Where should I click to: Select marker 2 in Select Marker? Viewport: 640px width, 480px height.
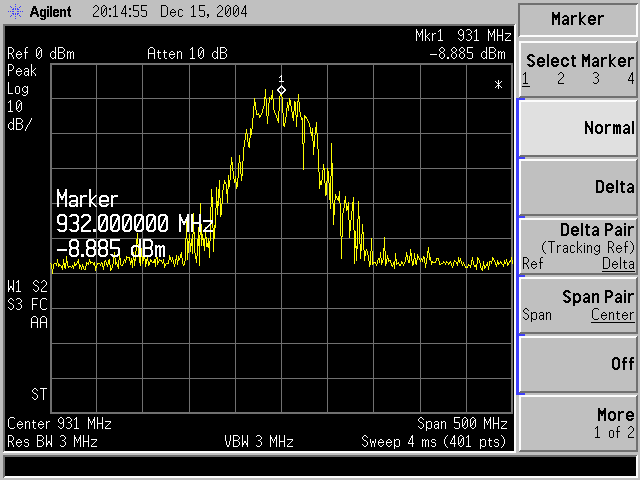click(561, 78)
